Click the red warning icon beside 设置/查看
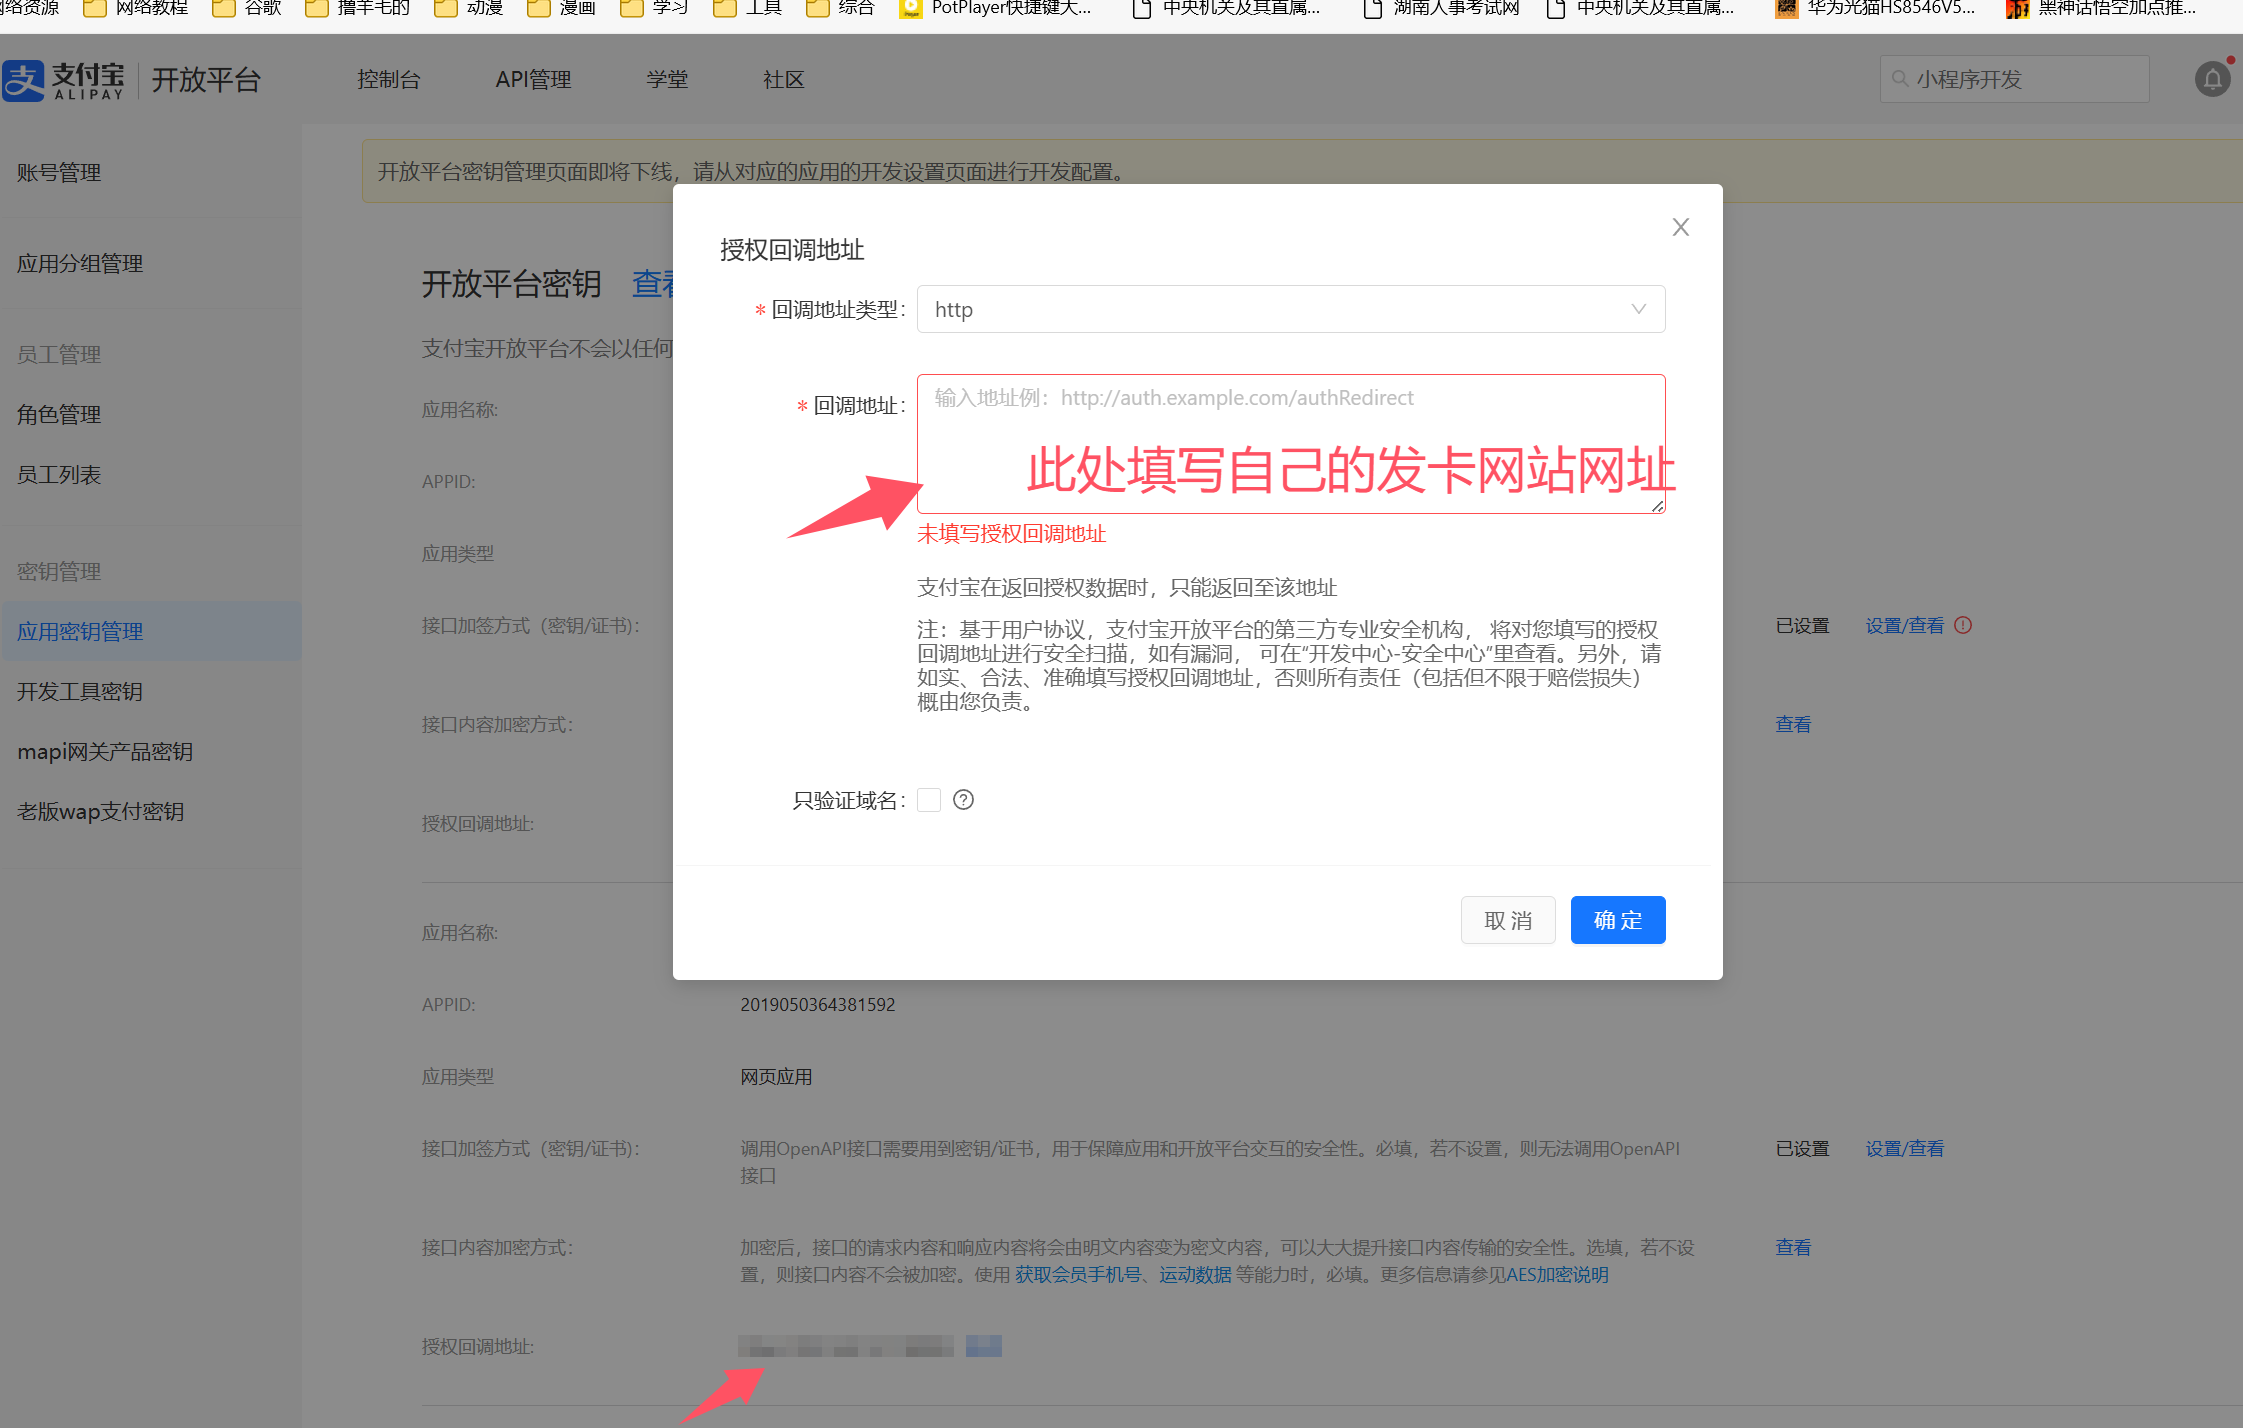 click(x=1963, y=626)
